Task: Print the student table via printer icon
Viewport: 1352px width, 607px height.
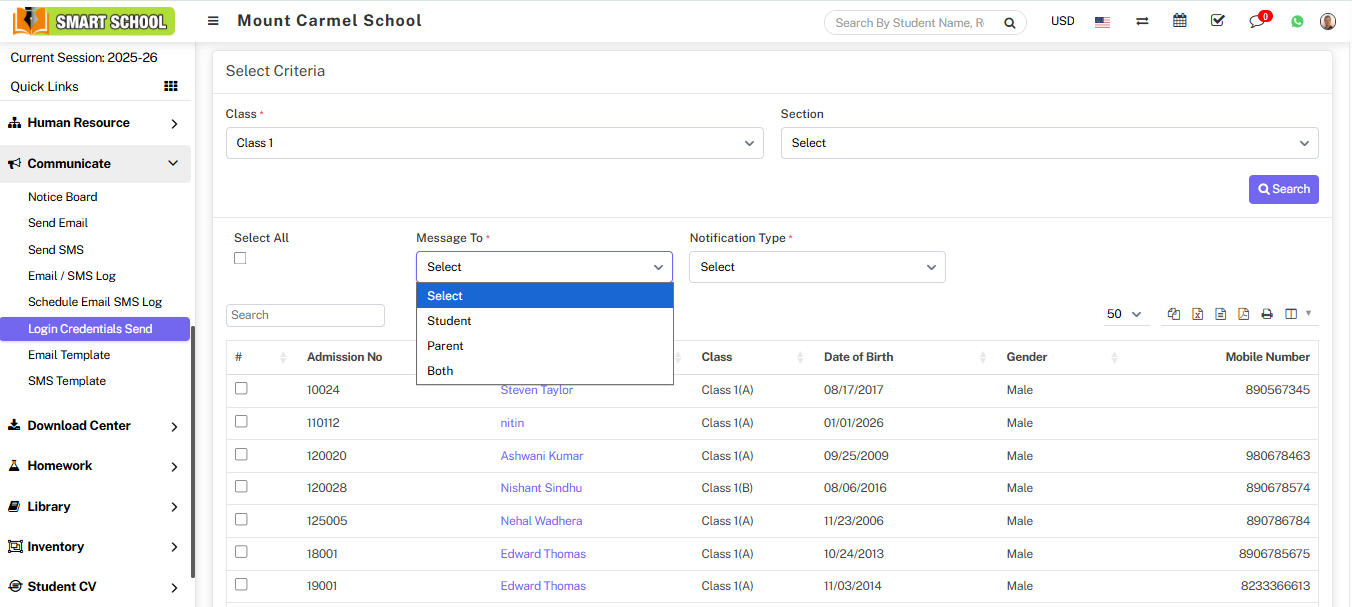Action: coord(1267,314)
